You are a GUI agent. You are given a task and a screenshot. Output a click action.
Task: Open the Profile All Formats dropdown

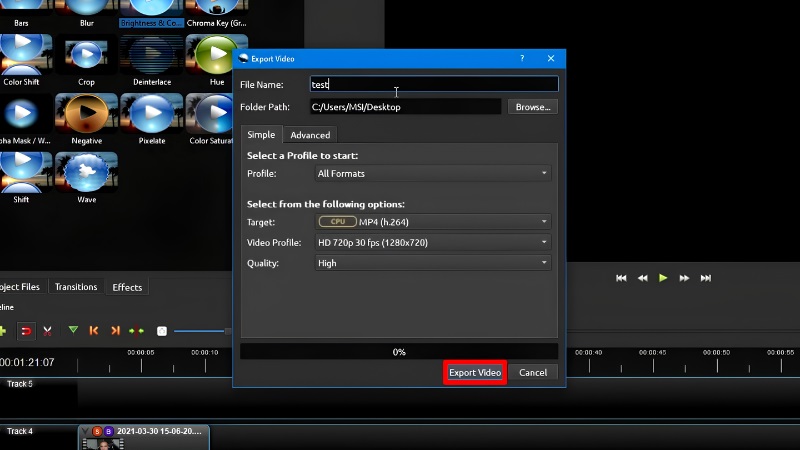[433, 173]
